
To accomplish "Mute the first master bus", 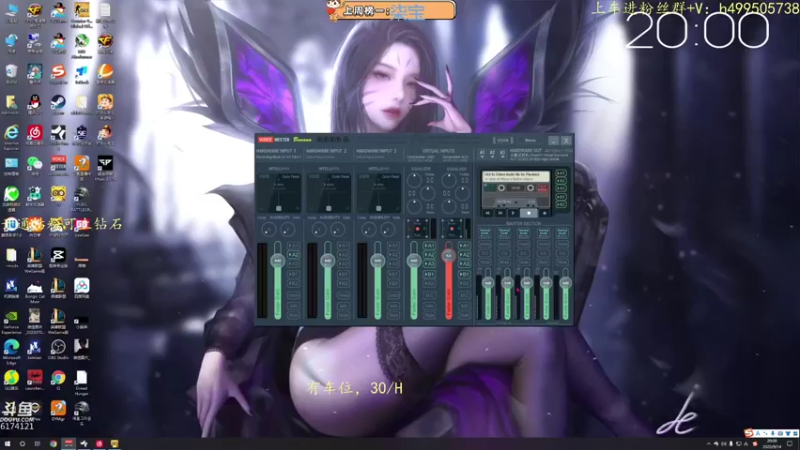I will tap(485, 262).
